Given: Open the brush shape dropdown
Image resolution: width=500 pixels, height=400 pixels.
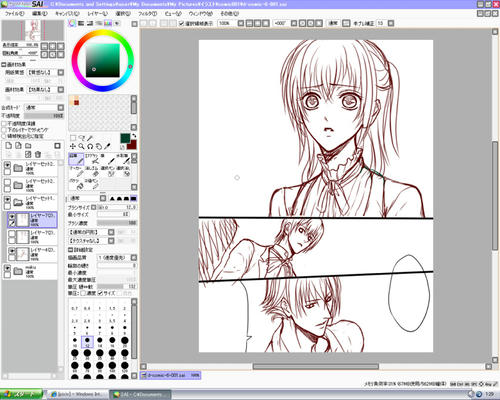Looking at the screenshot, I should [111, 232].
